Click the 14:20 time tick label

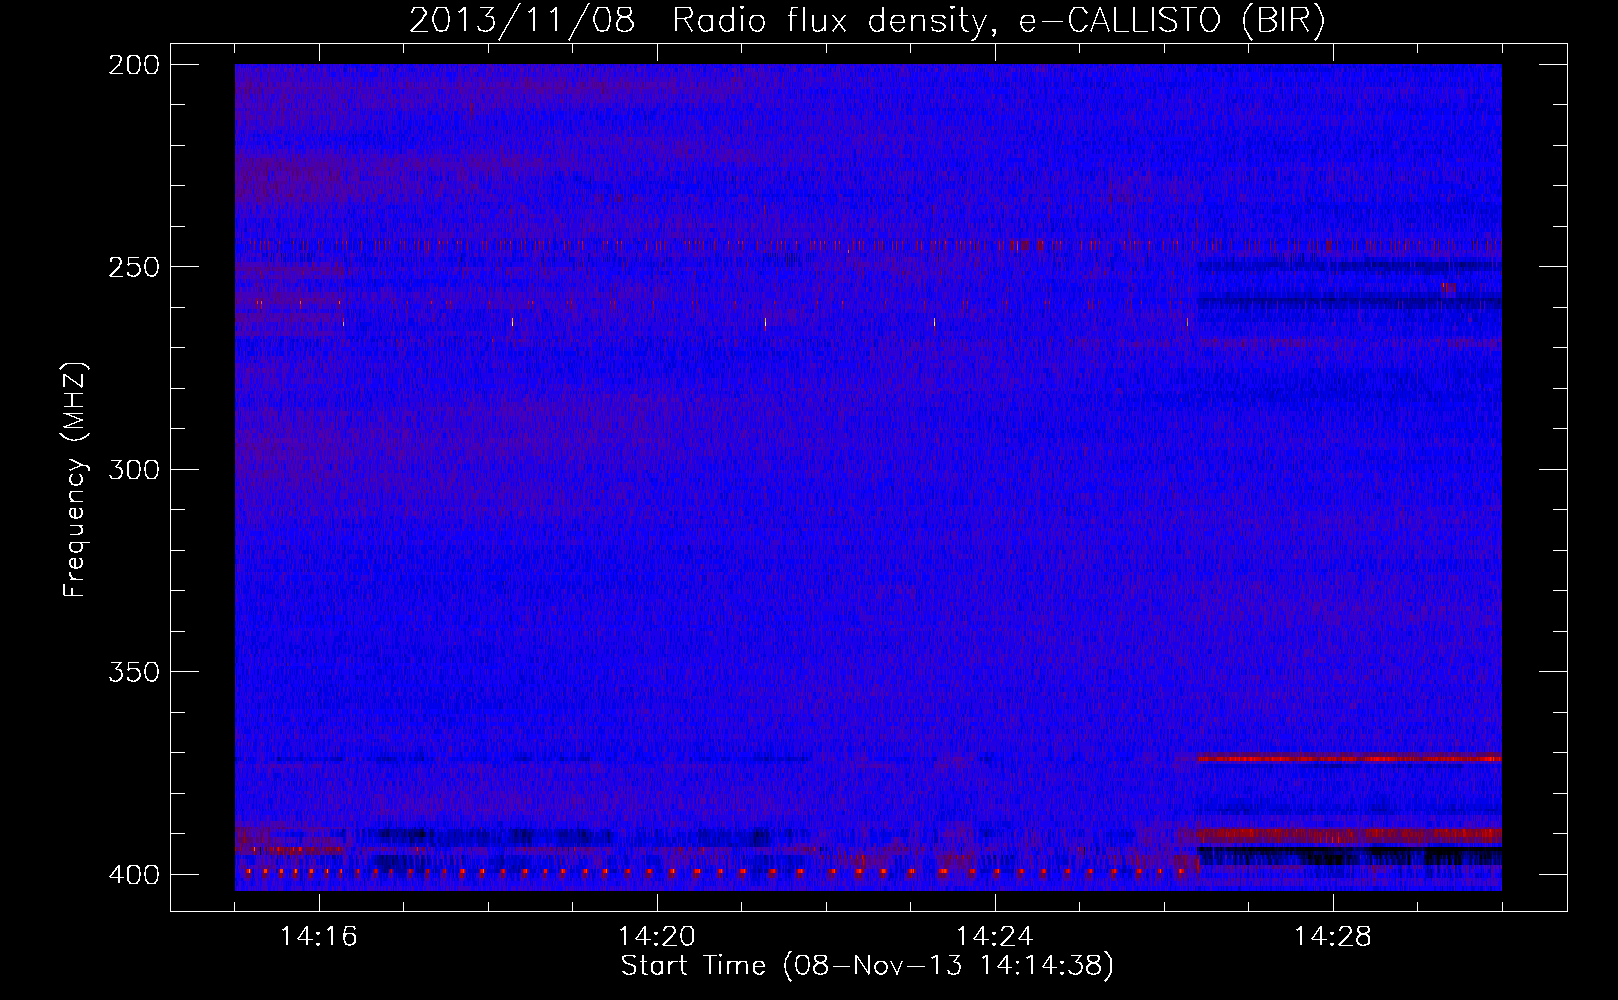click(657, 937)
